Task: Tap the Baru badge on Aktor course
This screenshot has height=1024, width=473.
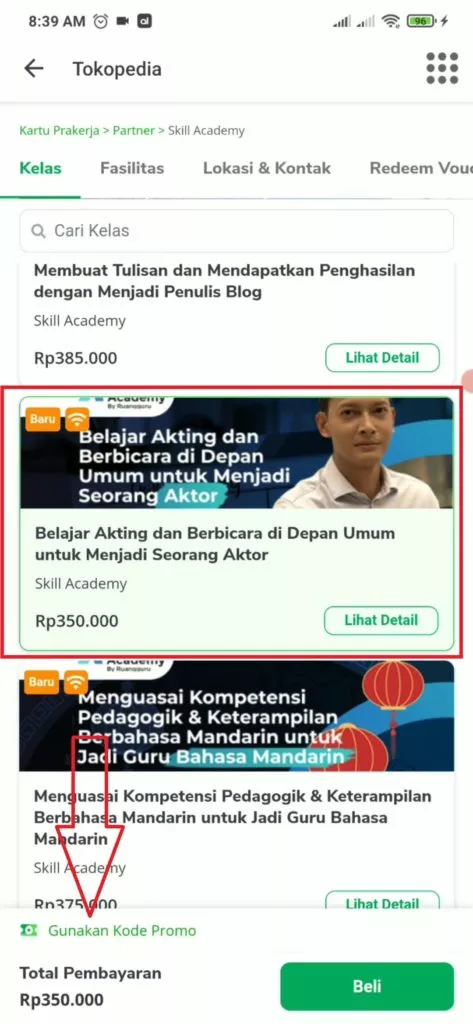Action: tap(42, 419)
